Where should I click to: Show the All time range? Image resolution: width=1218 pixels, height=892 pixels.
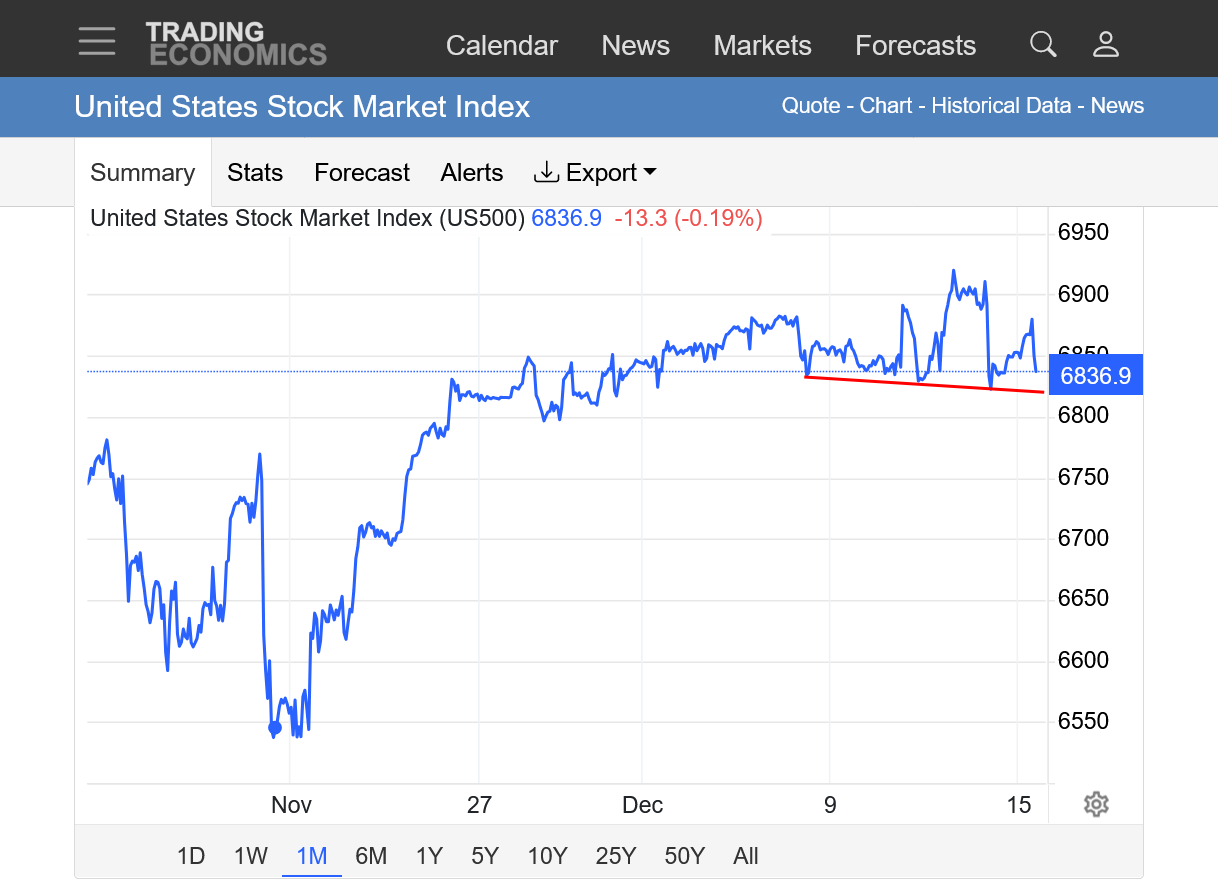pos(746,856)
